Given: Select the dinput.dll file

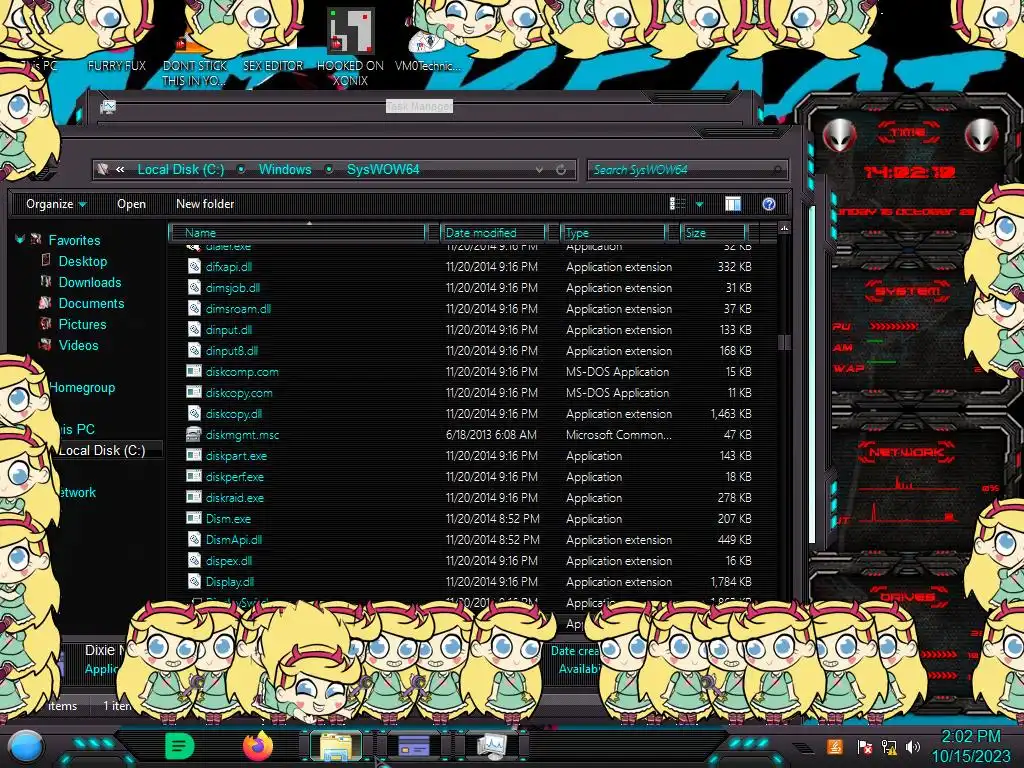Looking at the screenshot, I should pyautogui.click(x=229, y=330).
